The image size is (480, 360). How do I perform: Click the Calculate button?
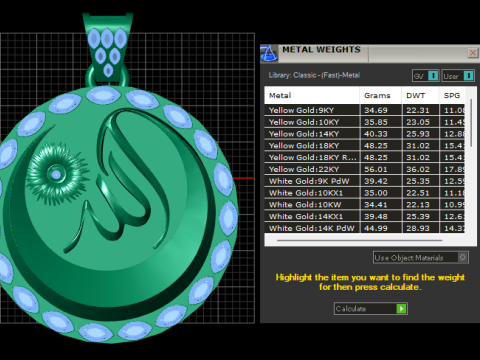click(x=371, y=309)
